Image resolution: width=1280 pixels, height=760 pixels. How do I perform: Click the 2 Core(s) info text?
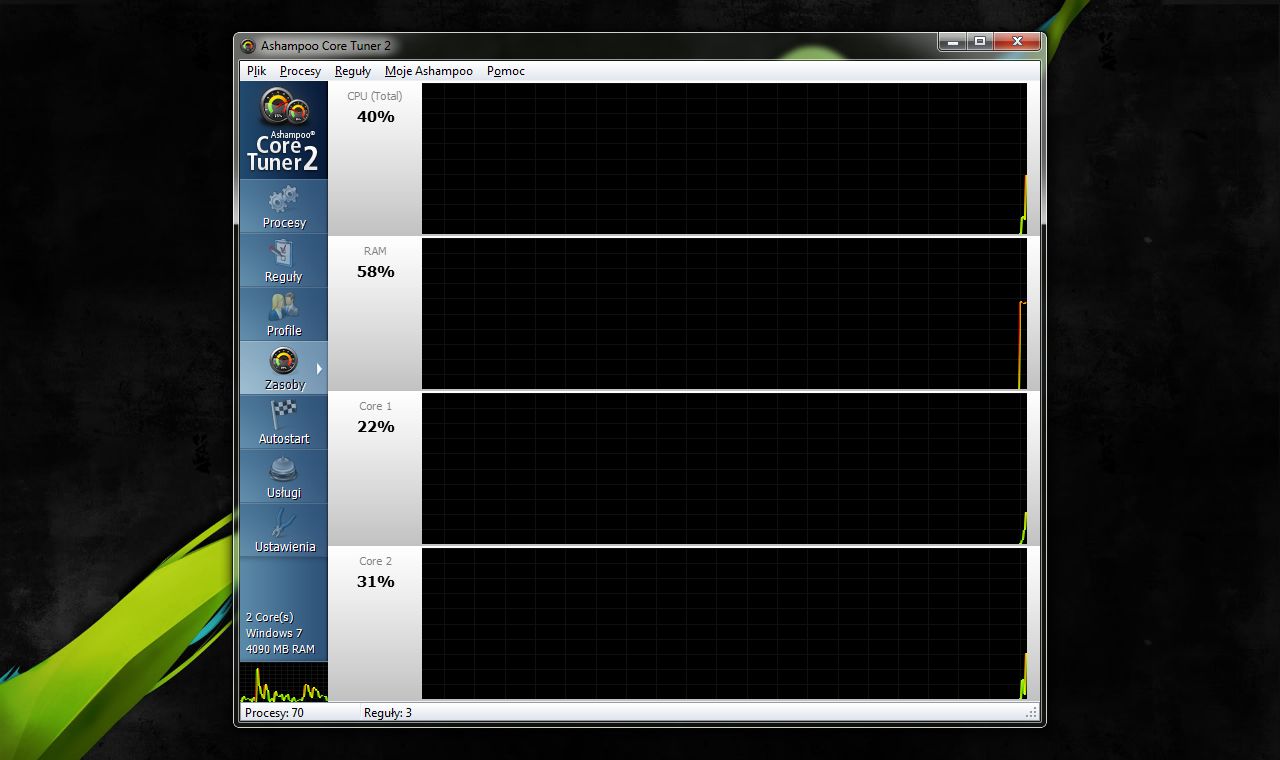270,617
